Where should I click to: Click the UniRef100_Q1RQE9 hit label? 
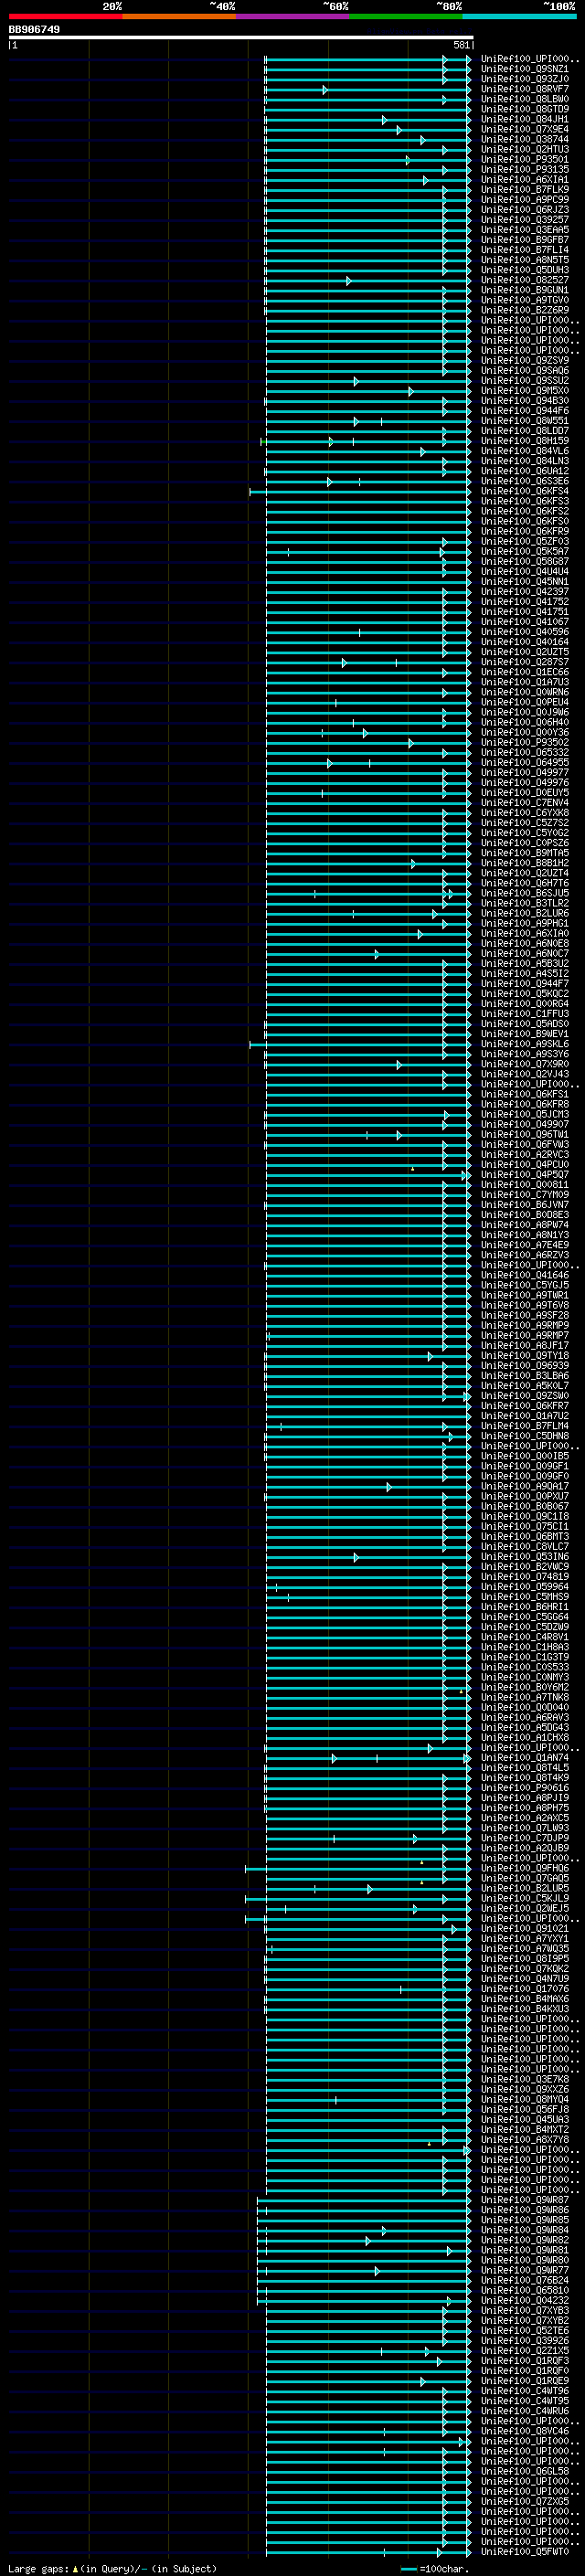(525, 2382)
